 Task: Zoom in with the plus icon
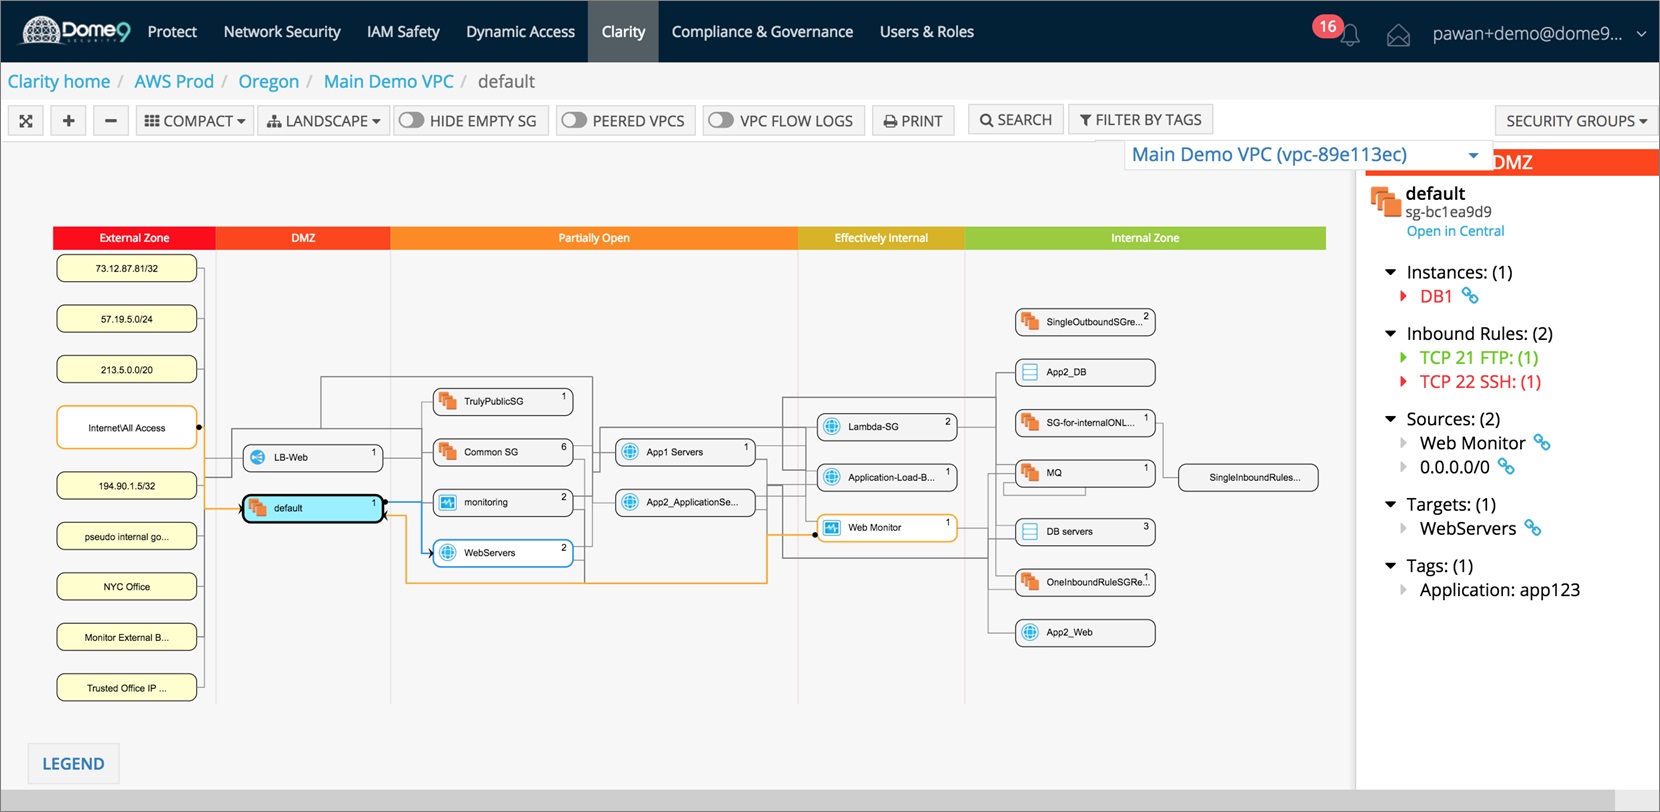[68, 121]
